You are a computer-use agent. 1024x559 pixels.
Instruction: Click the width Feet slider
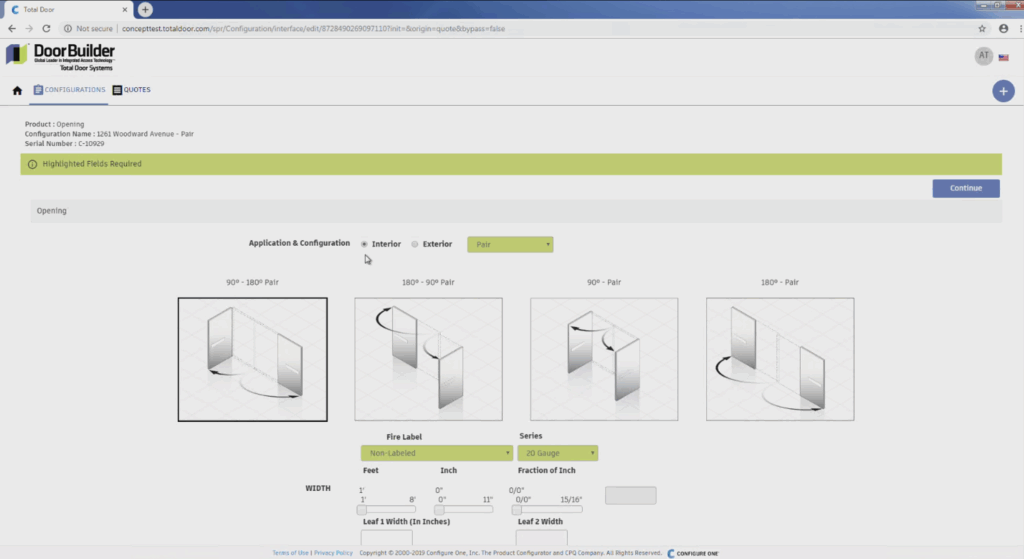(386, 509)
